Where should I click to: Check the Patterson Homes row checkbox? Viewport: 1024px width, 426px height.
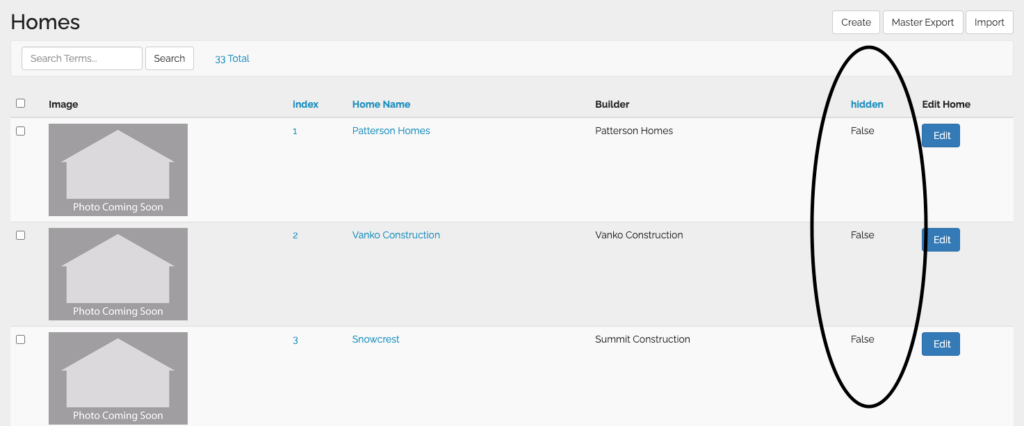[21, 131]
